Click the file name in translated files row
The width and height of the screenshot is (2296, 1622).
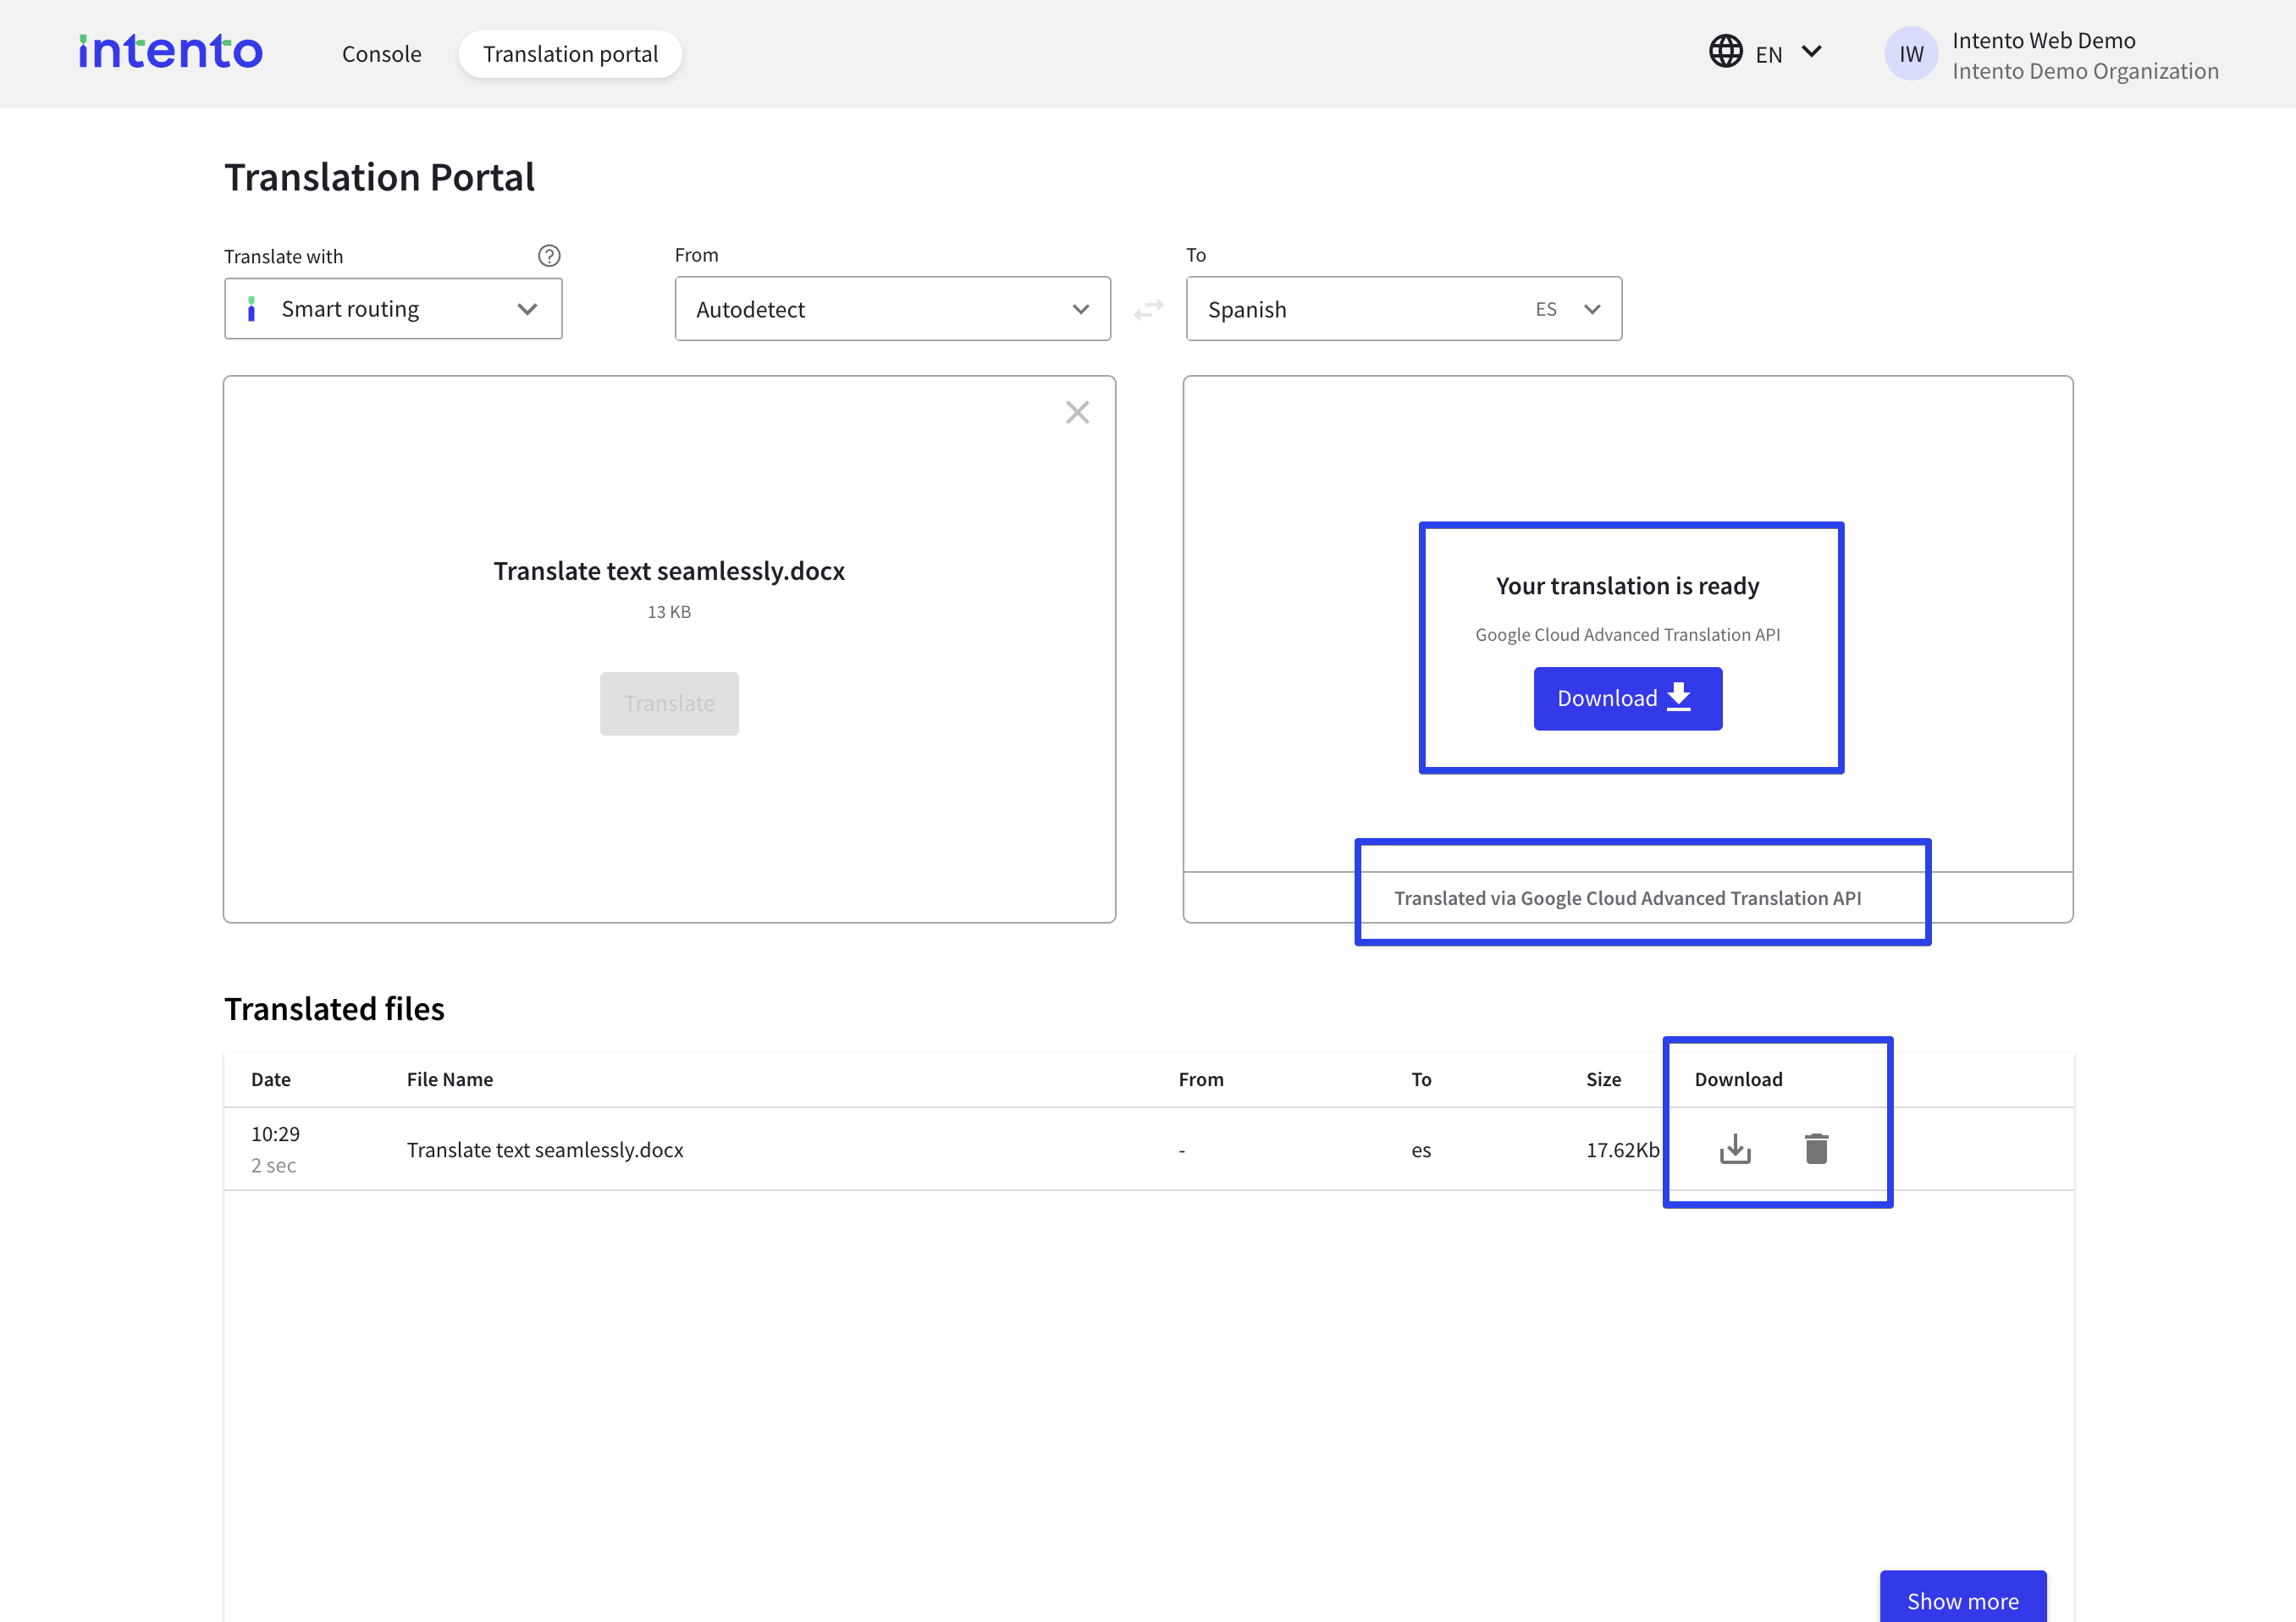tap(545, 1150)
